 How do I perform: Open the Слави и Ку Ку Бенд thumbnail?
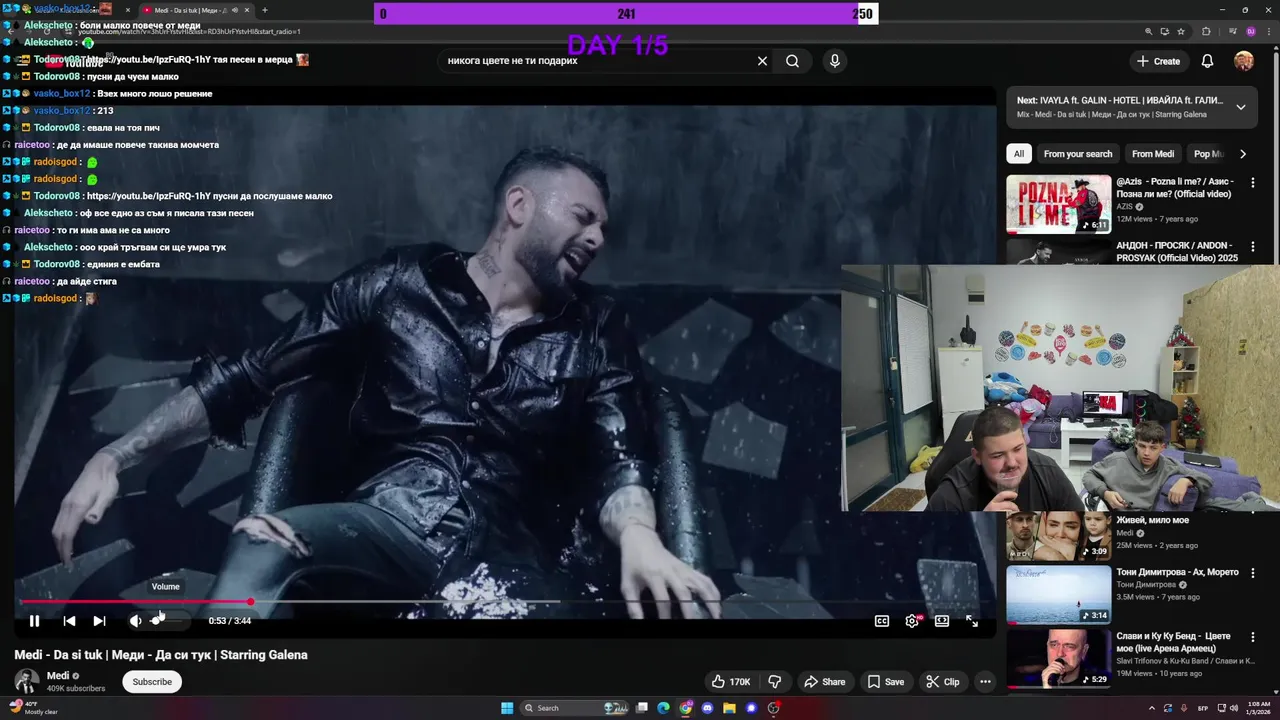pos(1058,659)
